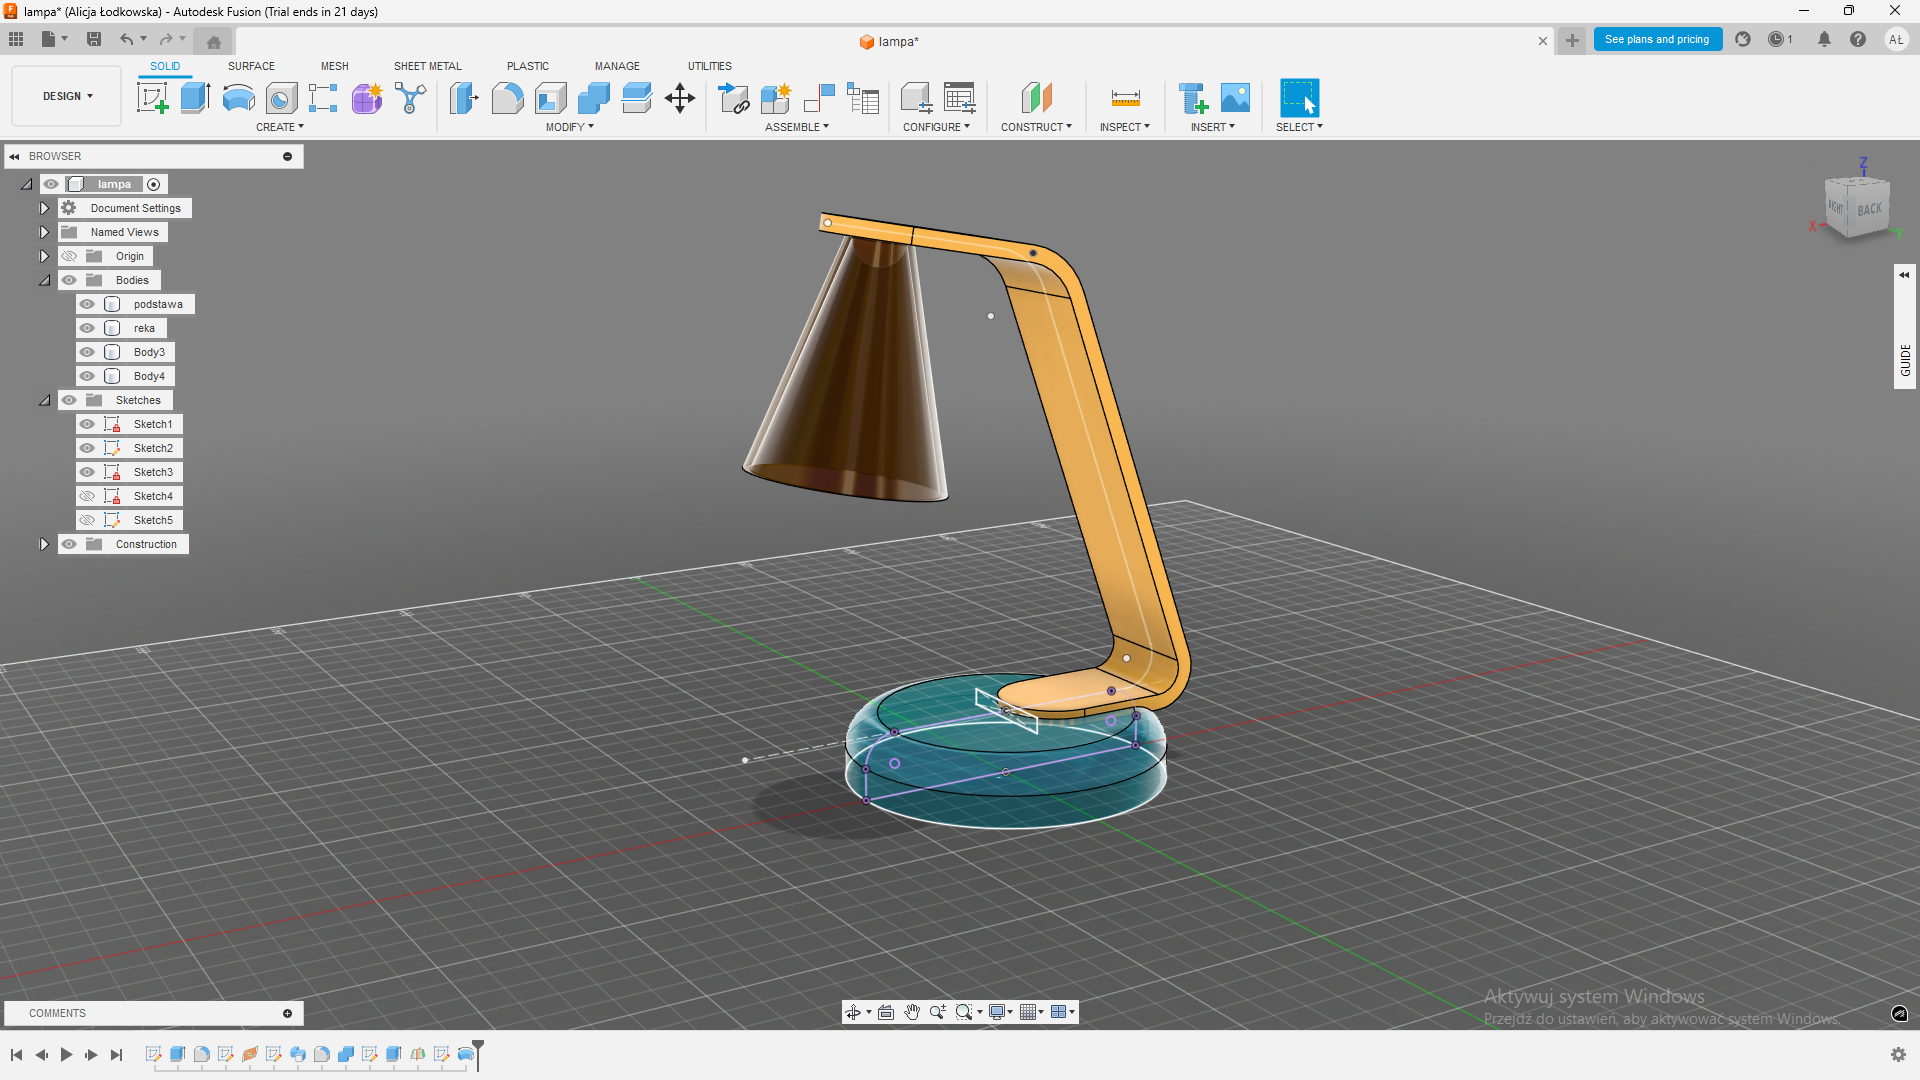Open Pan tool in navigation bar
This screenshot has width=1920, height=1080.
(x=912, y=1012)
